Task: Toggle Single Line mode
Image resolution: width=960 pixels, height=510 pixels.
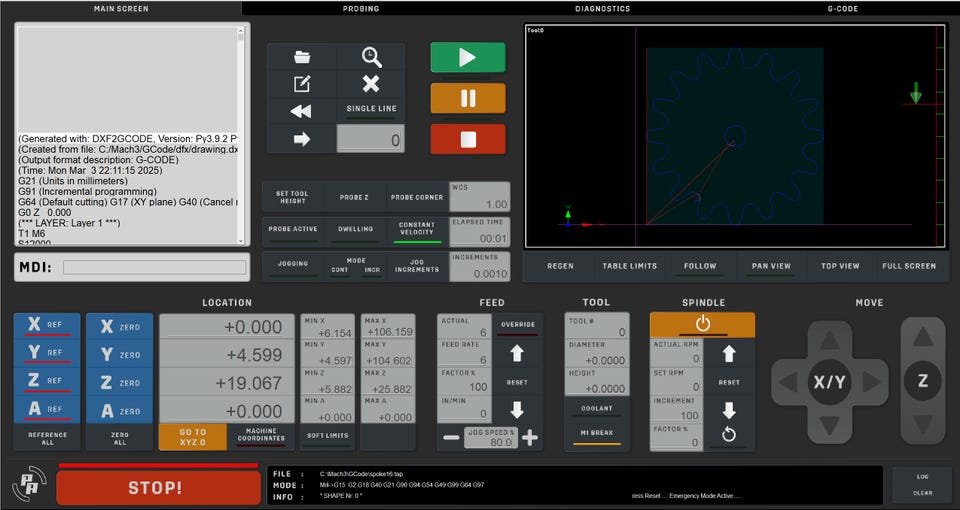Action: (x=371, y=110)
